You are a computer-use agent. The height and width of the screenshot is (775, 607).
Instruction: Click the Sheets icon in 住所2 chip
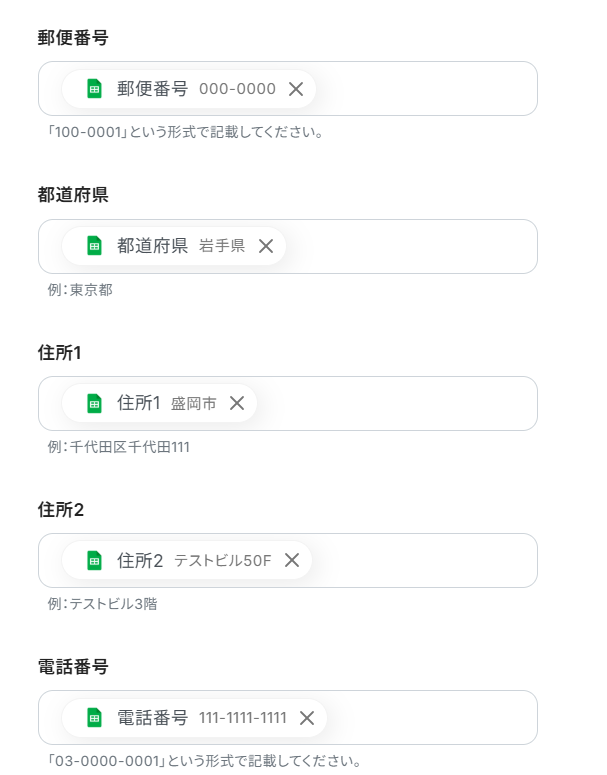(95, 560)
